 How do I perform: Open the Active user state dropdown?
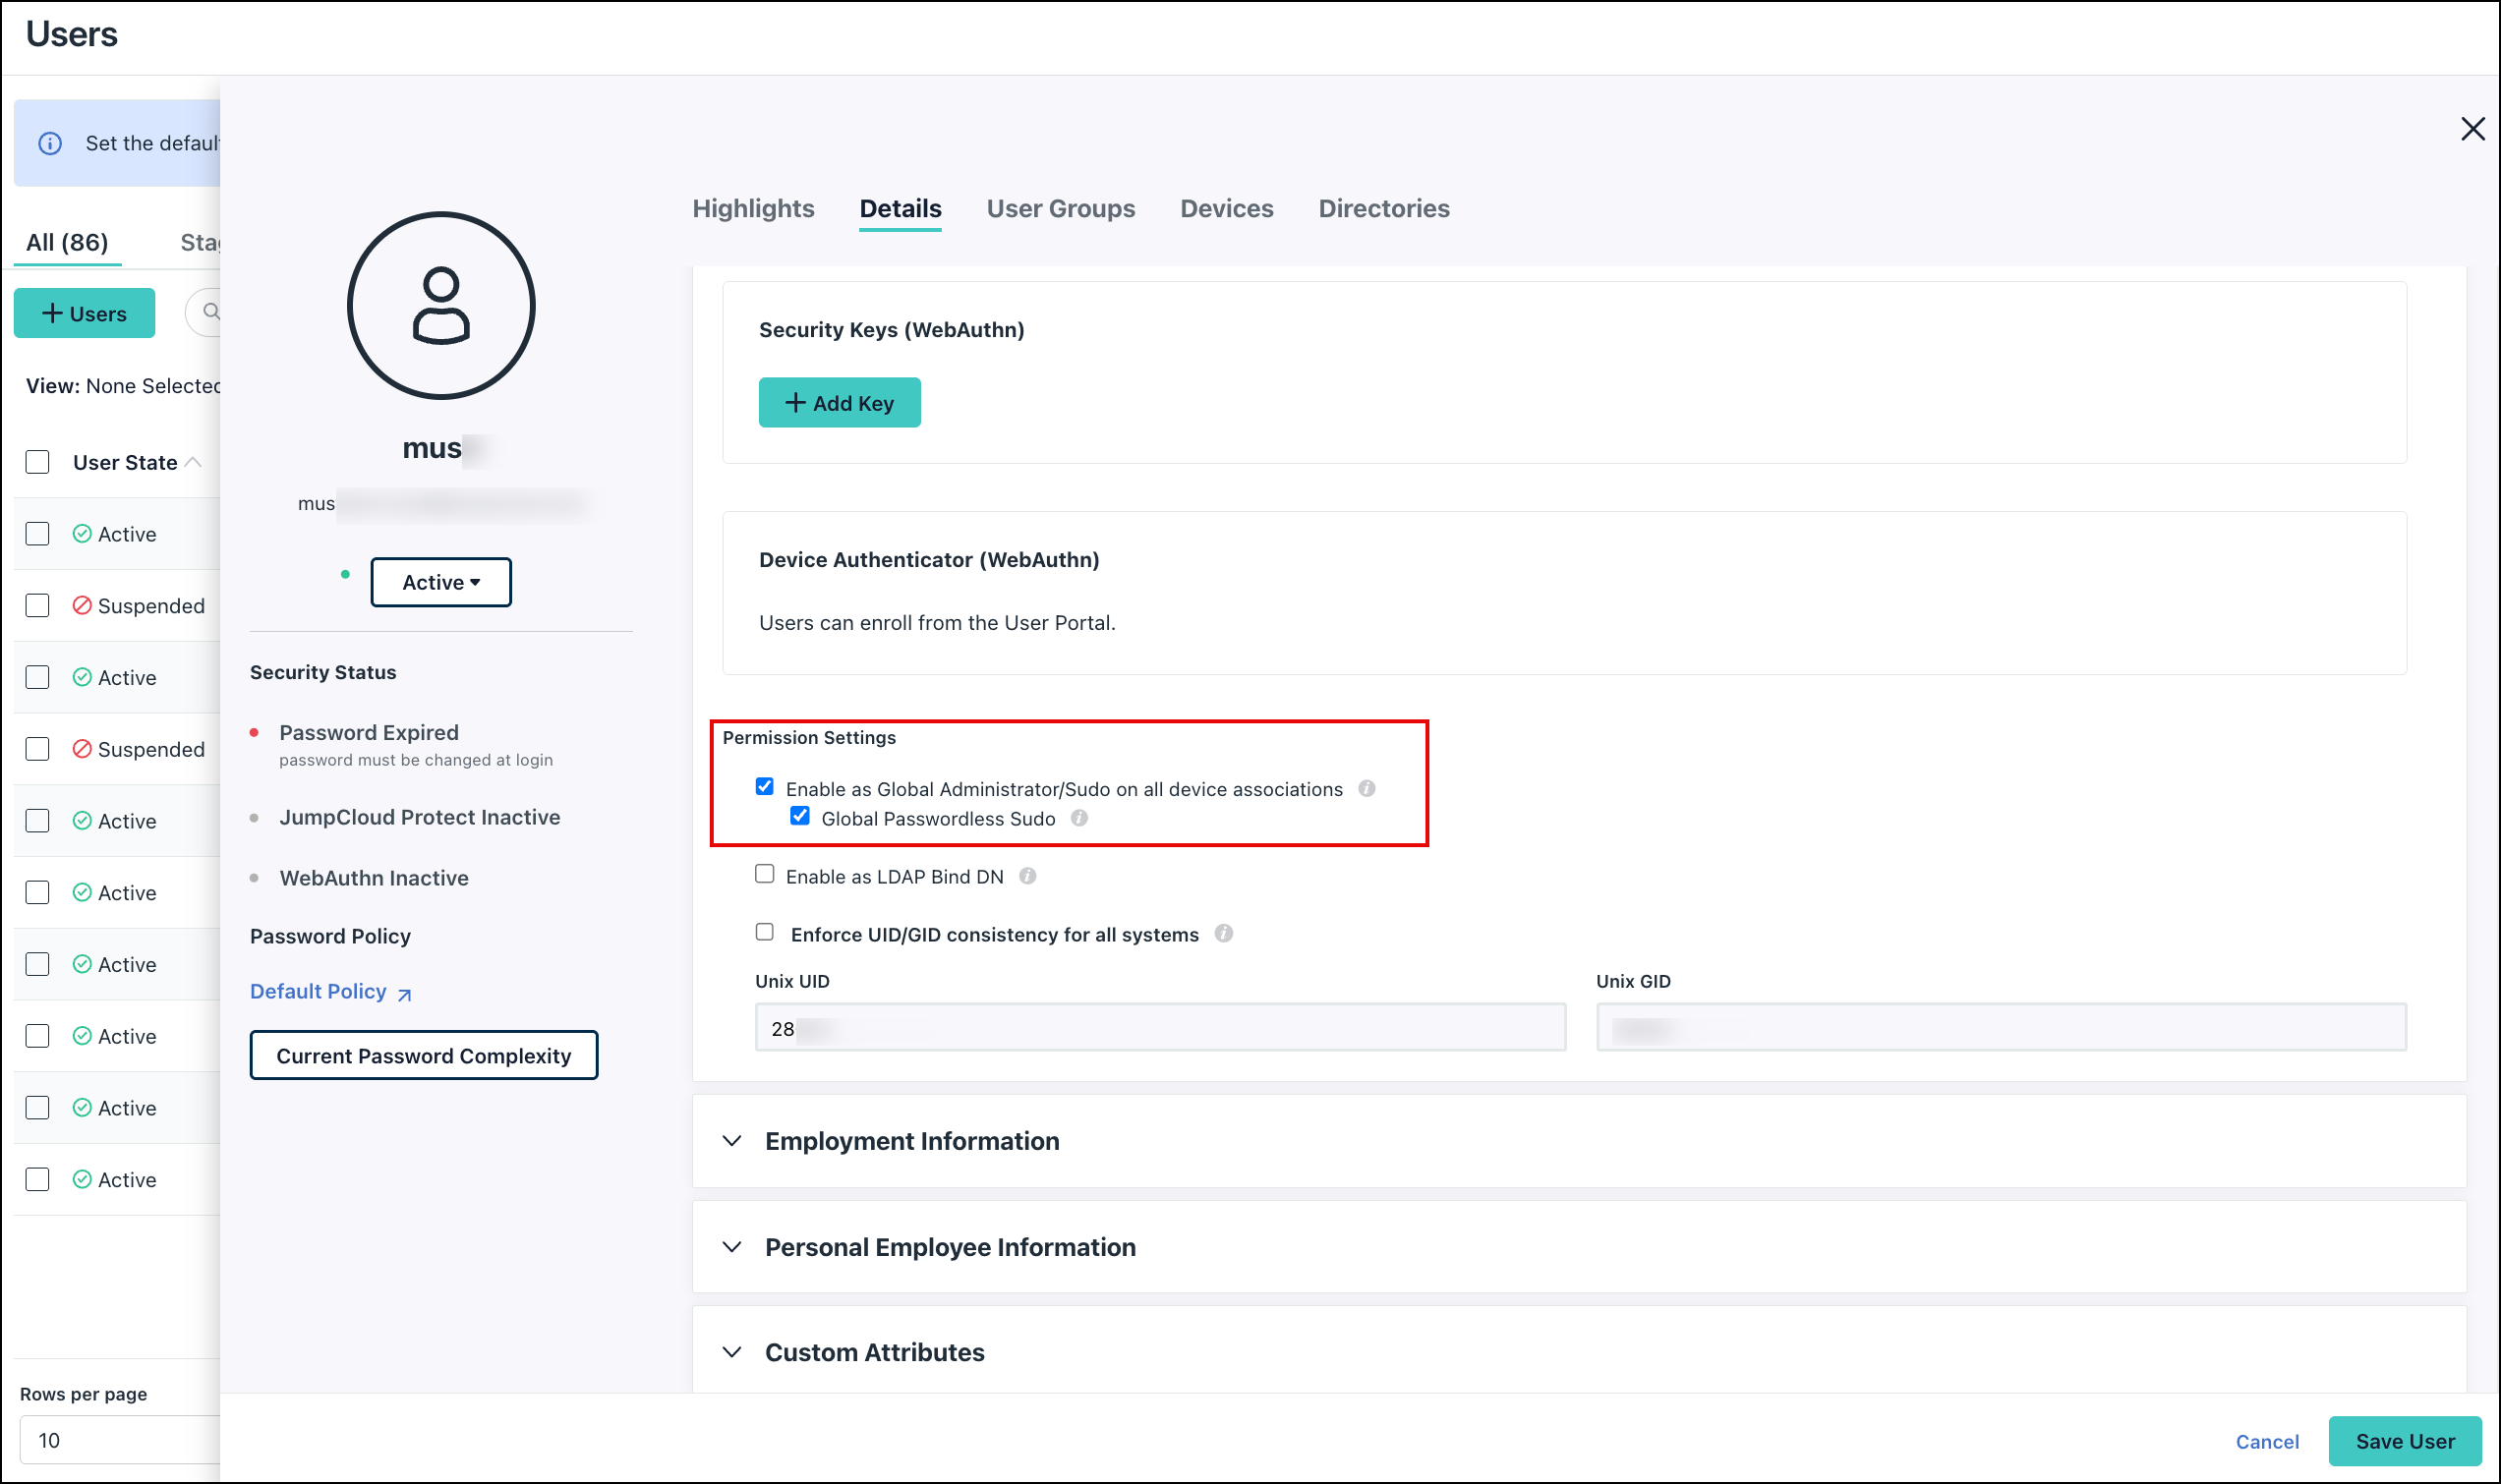tap(440, 581)
